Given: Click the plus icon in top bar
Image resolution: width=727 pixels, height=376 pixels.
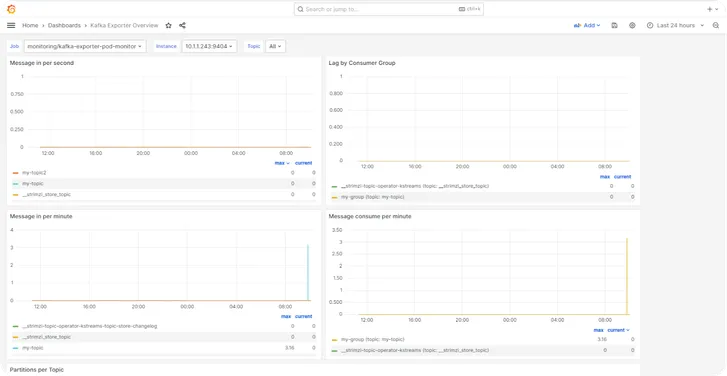Looking at the screenshot, I should (x=713, y=9).
